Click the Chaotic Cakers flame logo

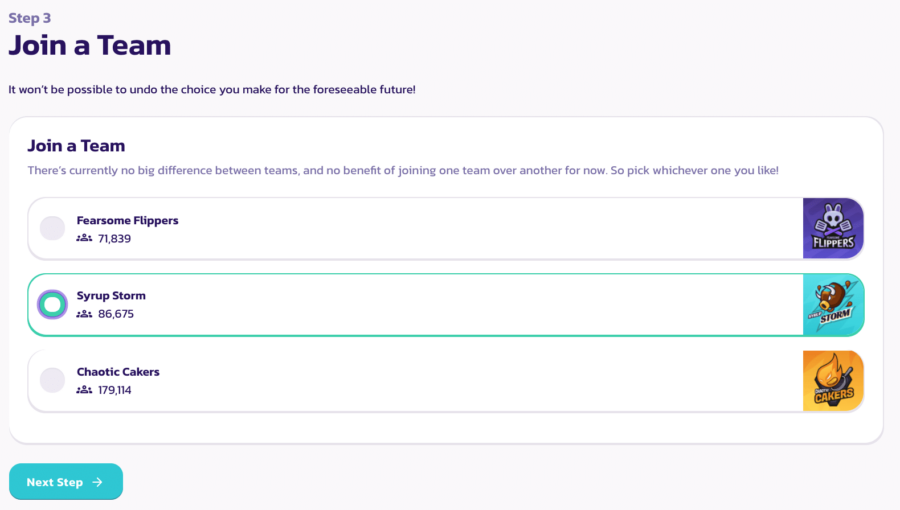pos(833,381)
